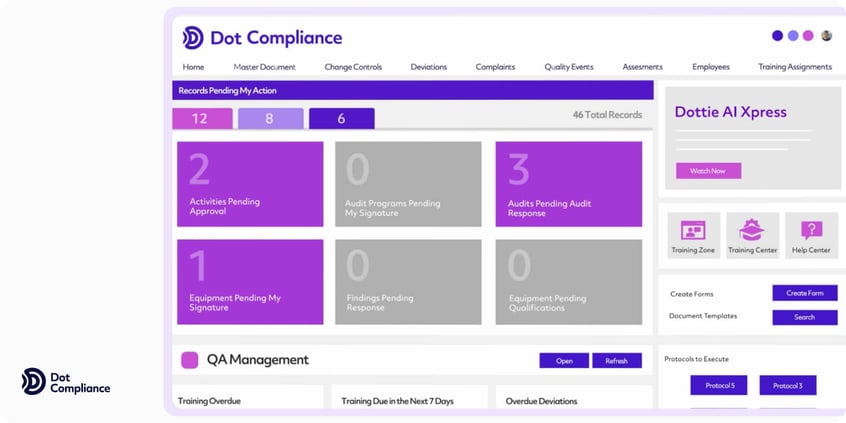Go to the Home menu item
Screen dimensions: 846x423
coord(193,67)
